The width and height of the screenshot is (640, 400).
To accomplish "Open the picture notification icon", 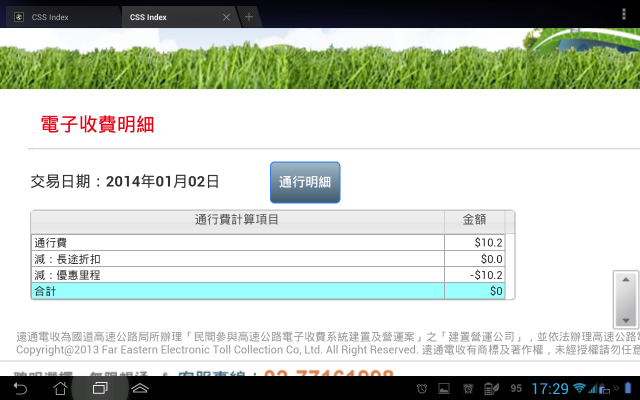I will click(x=444, y=389).
